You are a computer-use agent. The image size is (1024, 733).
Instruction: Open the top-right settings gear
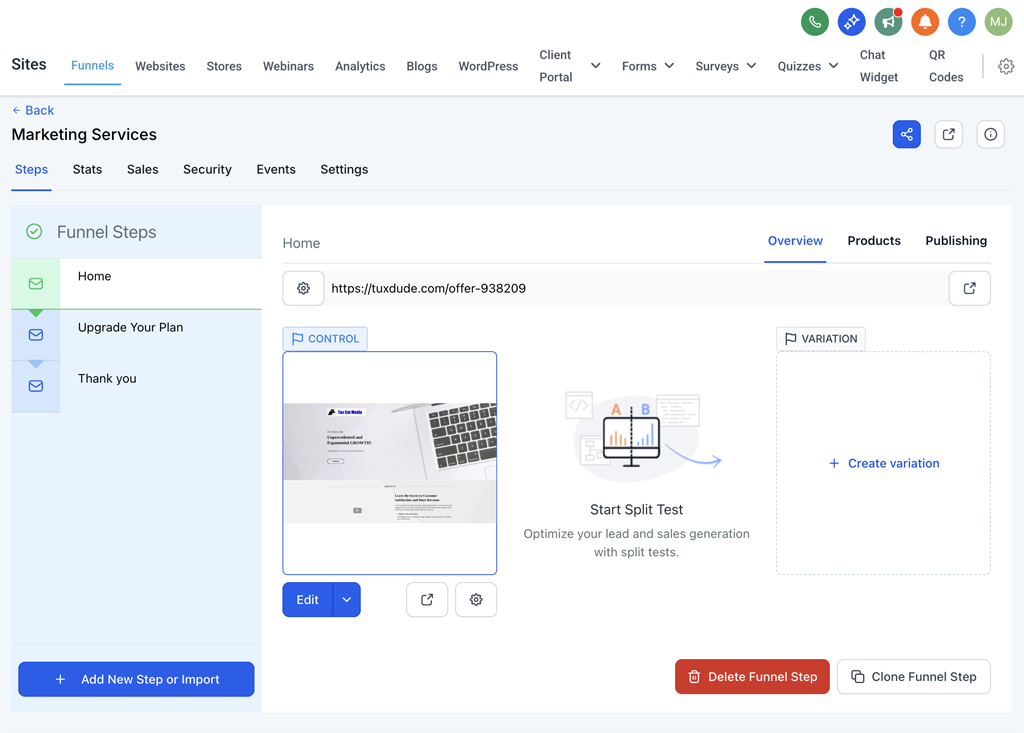[1006, 66]
